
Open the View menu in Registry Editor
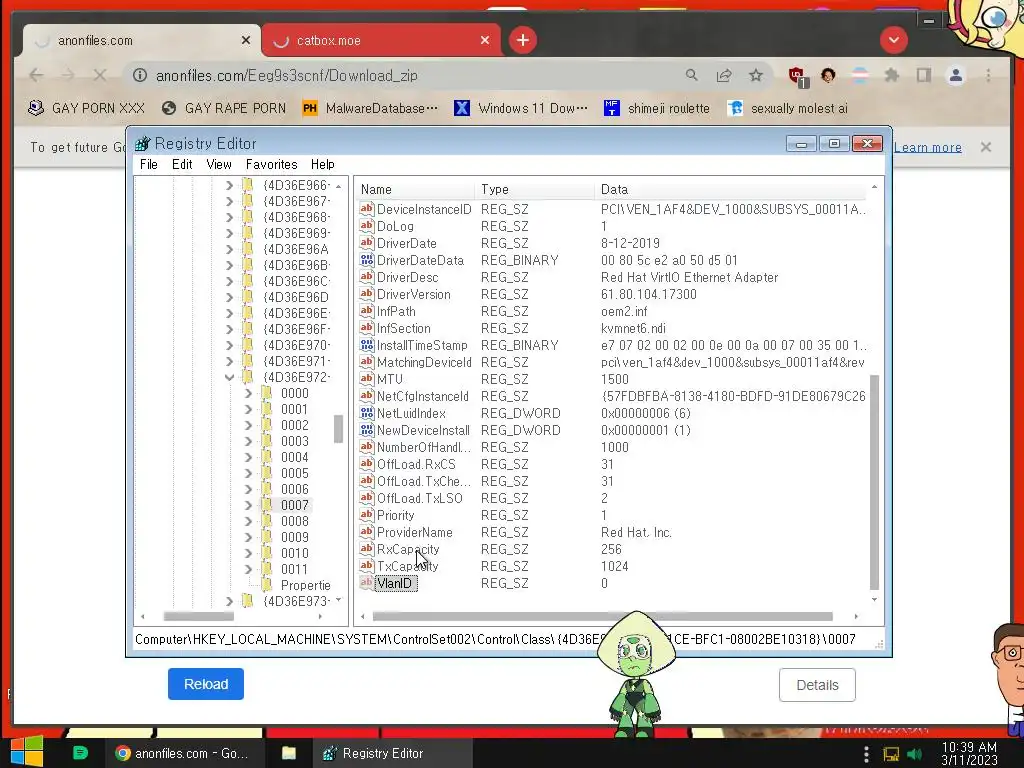[x=219, y=165]
